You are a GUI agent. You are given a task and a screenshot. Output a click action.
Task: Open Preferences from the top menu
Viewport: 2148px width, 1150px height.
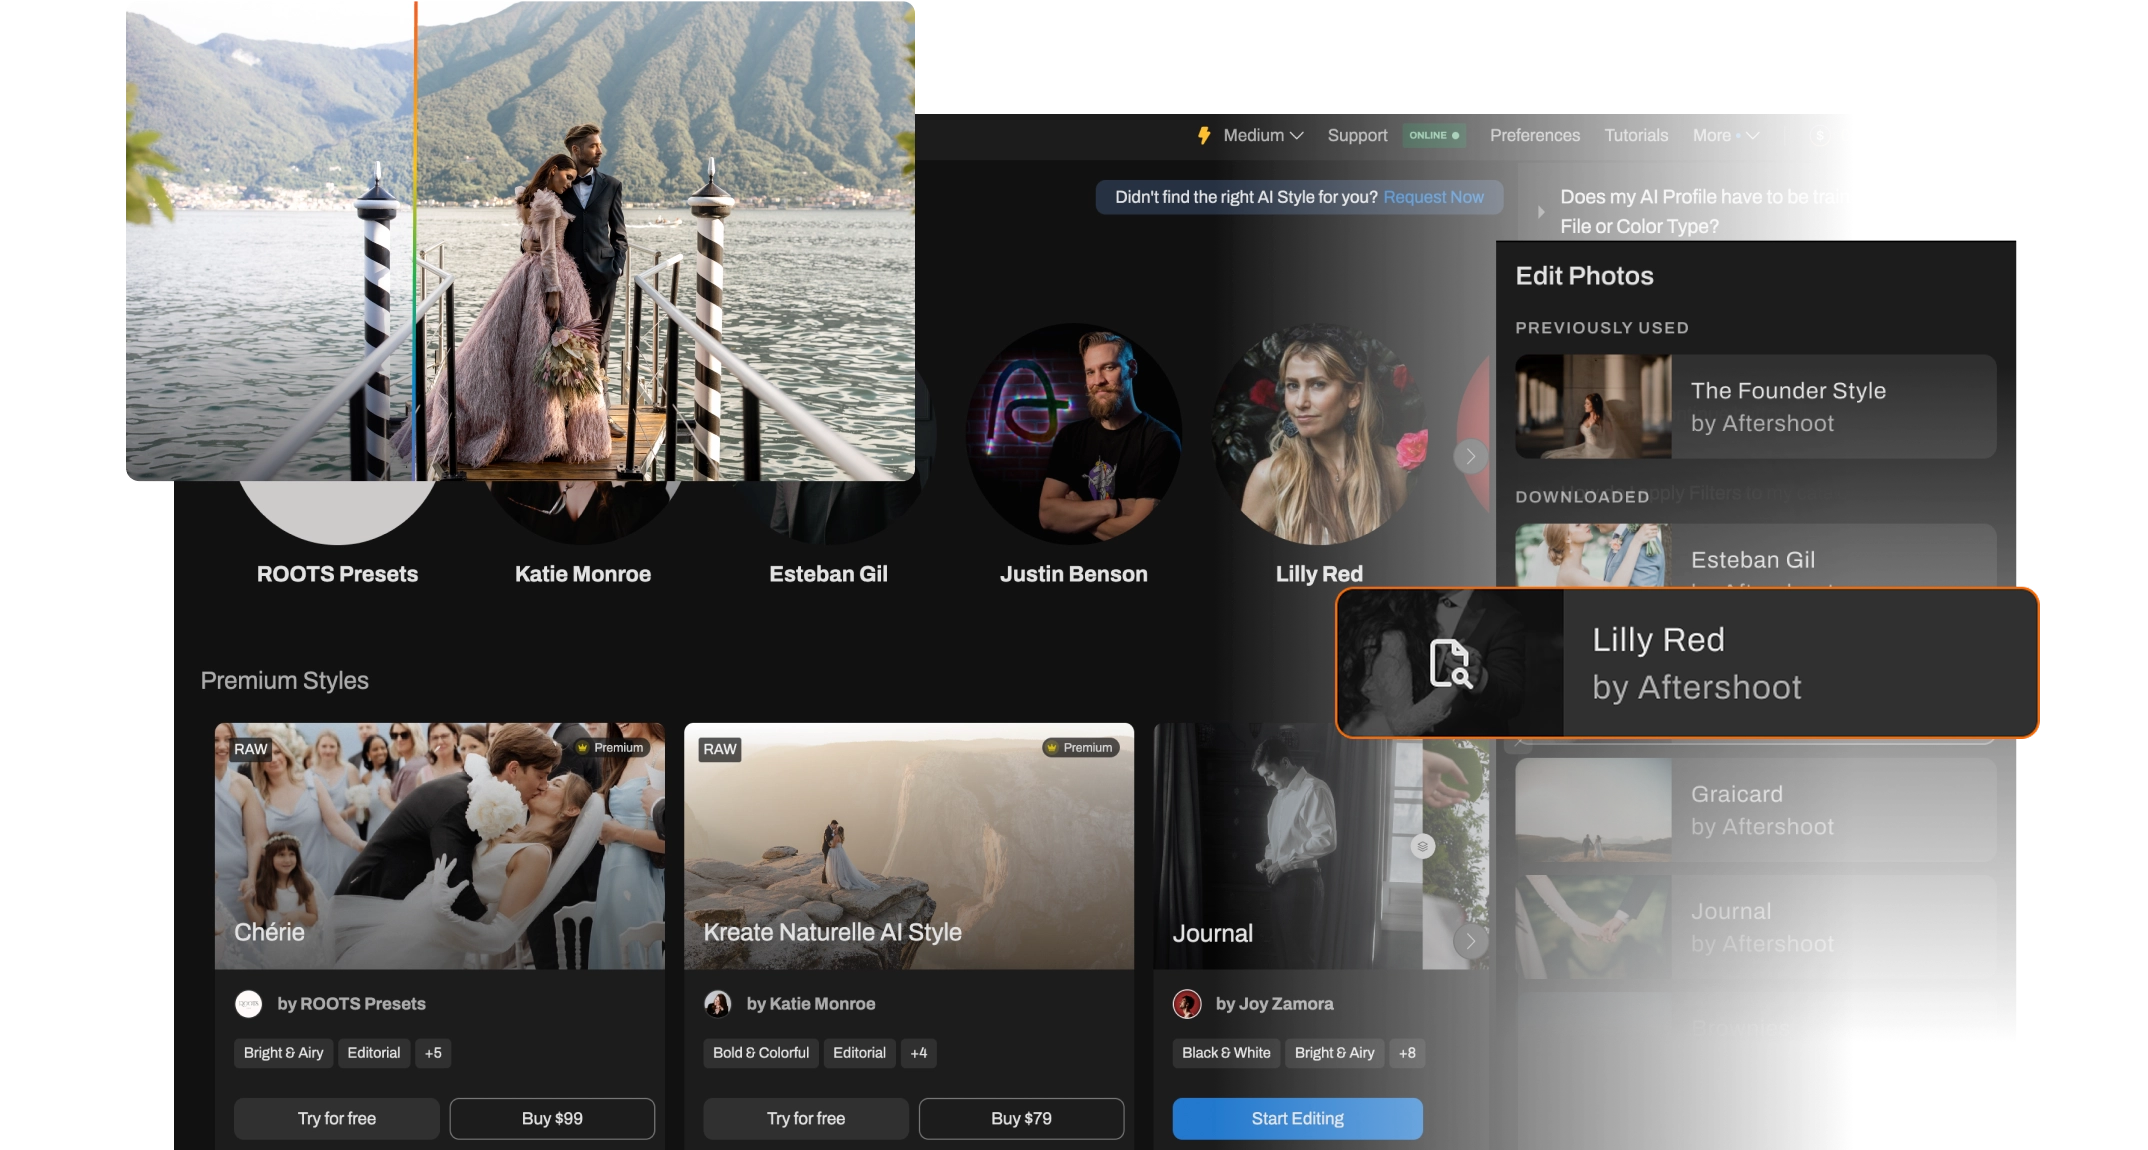point(1534,135)
